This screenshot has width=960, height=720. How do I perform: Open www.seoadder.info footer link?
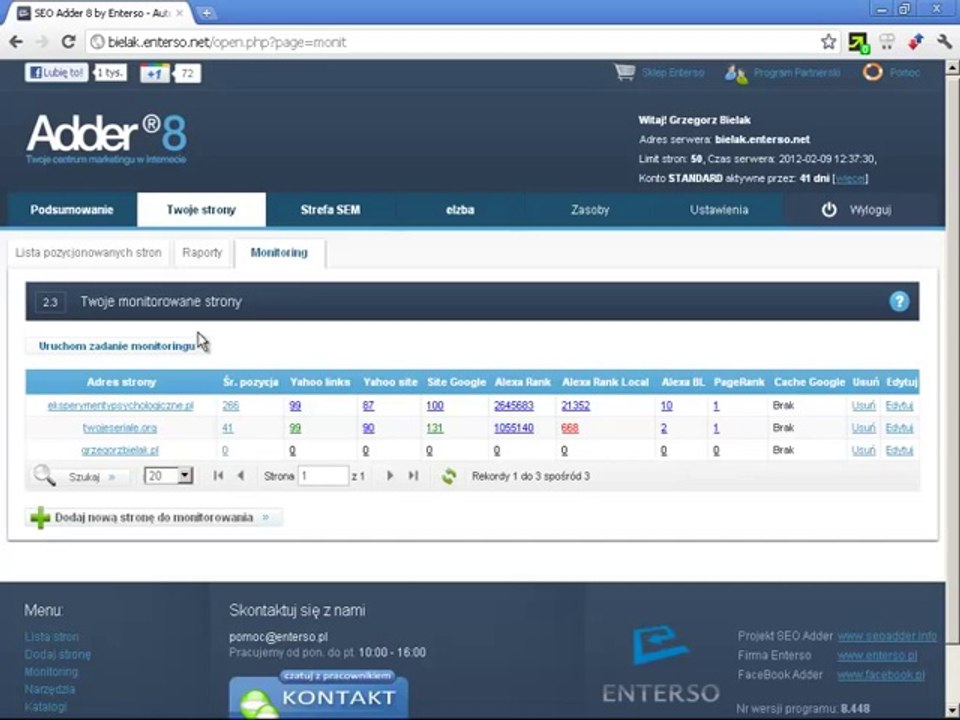click(887, 636)
